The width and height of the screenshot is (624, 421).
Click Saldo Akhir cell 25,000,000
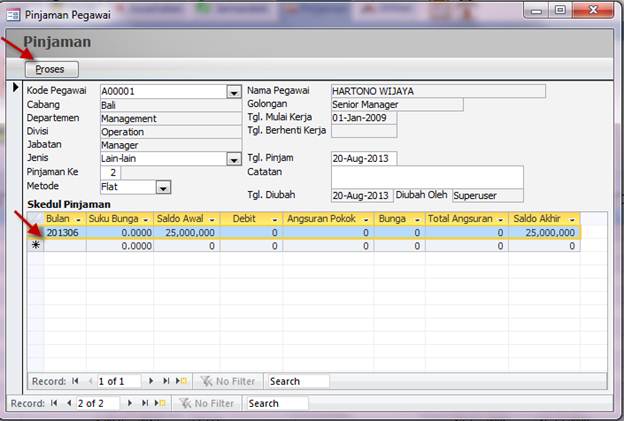[x=544, y=232]
